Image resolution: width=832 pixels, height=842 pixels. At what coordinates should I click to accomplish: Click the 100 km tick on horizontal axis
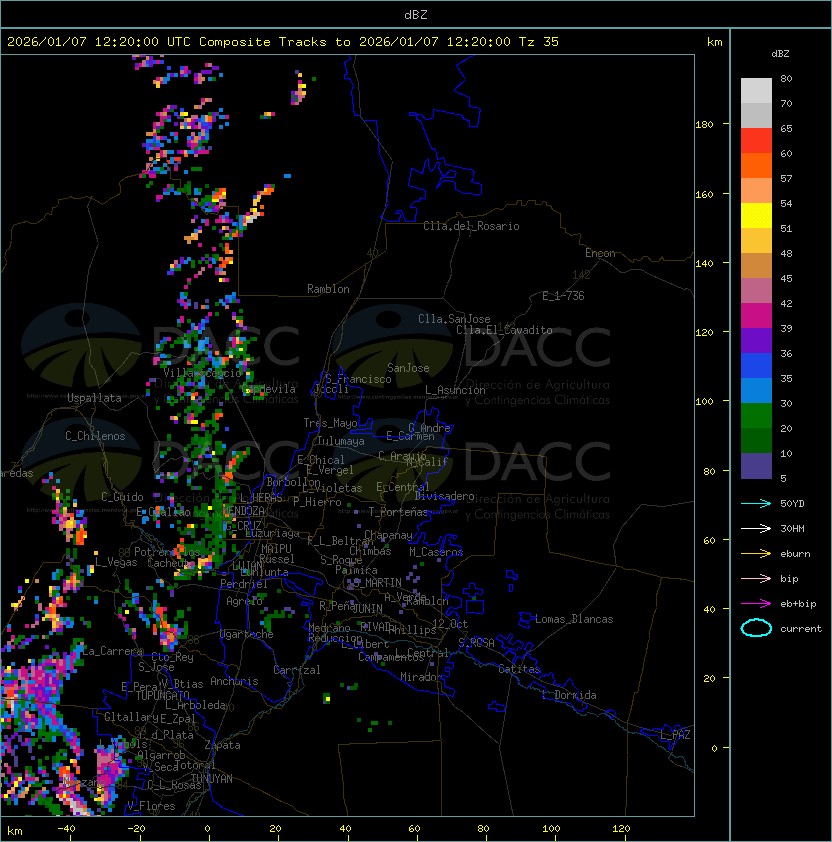[x=552, y=829]
